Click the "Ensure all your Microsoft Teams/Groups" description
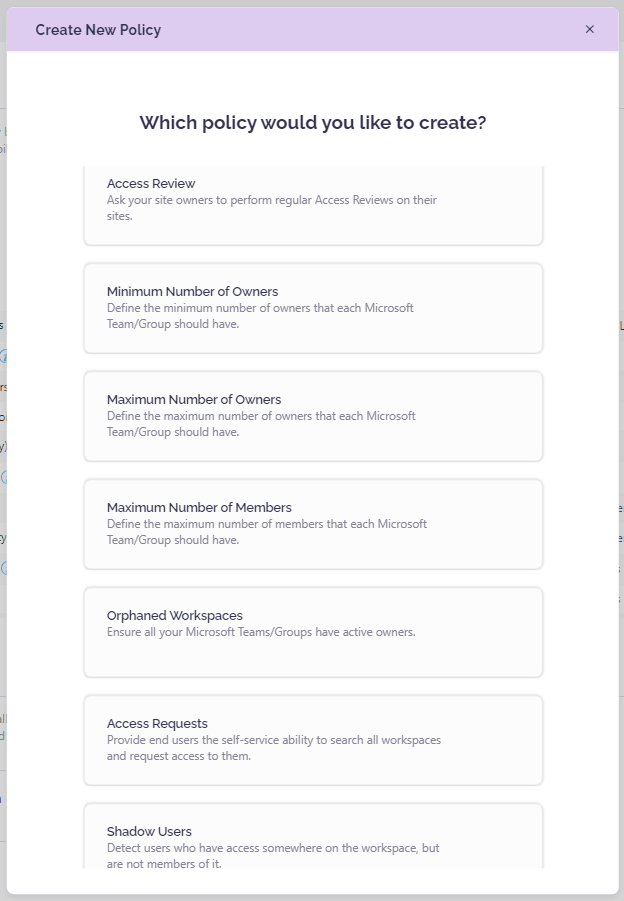624x901 pixels. click(x=260, y=632)
